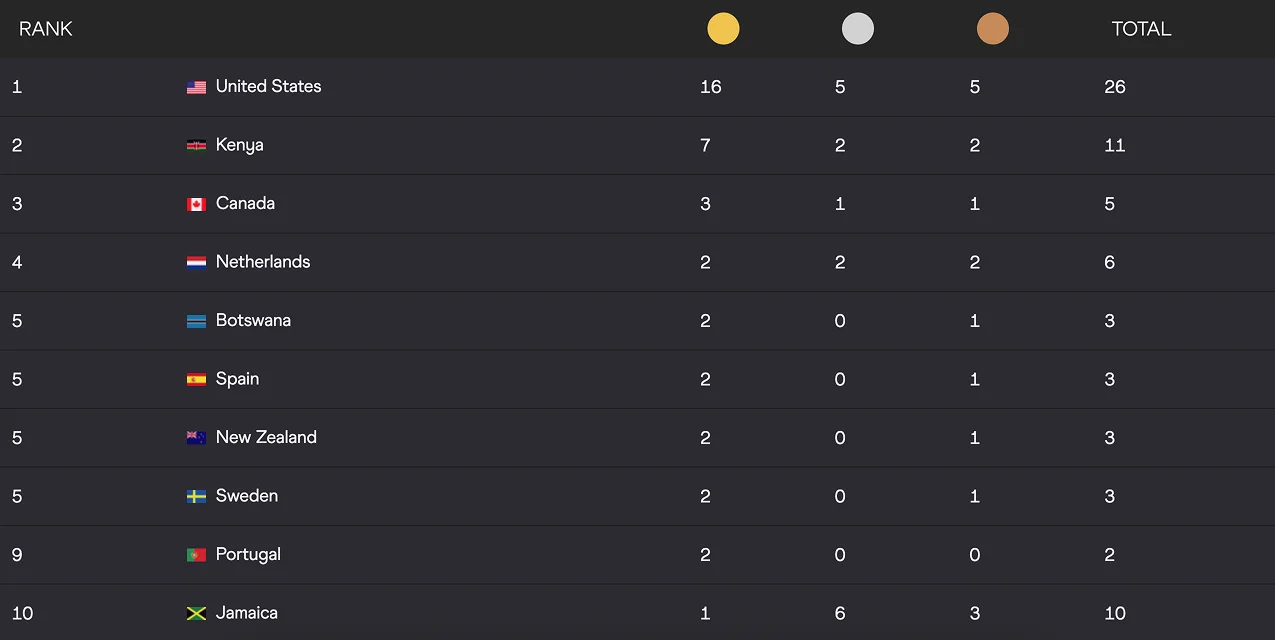Click the Netherlands flag icon
The image size is (1275, 640).
tap(196, 263)
